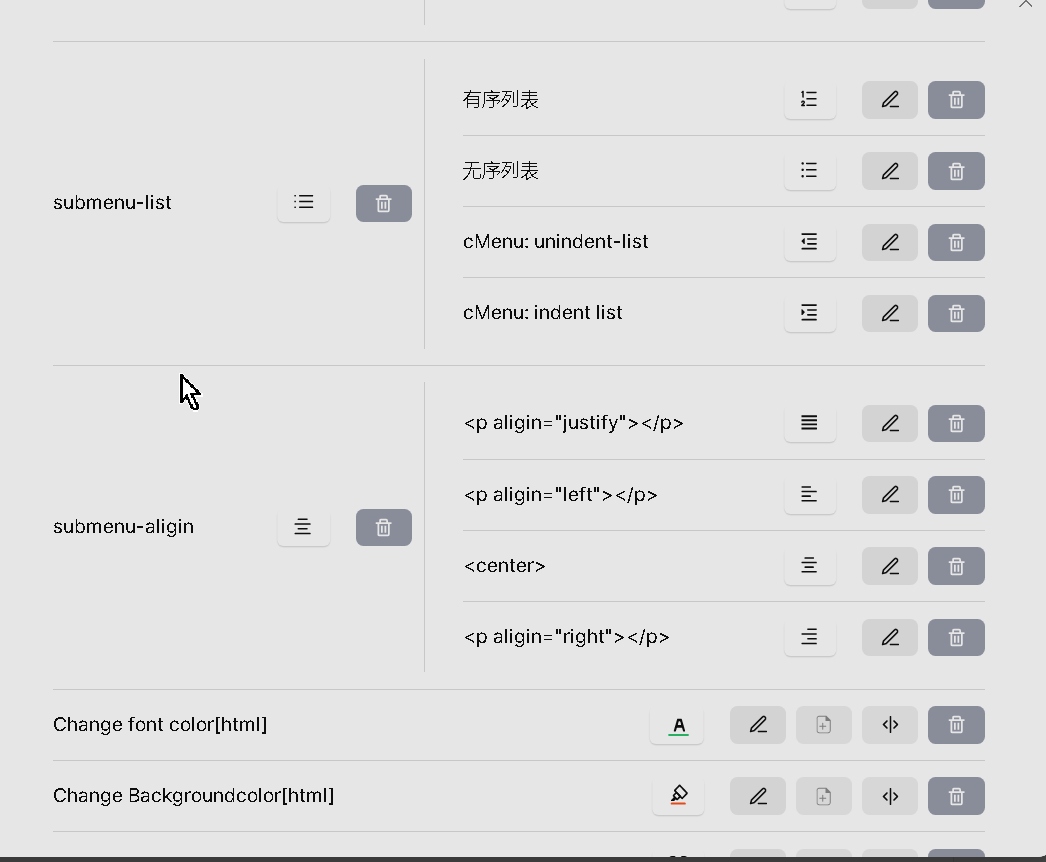Click the indent list icon button
Viewport: 1046px width, 862px height.
[x=809, y=313]
